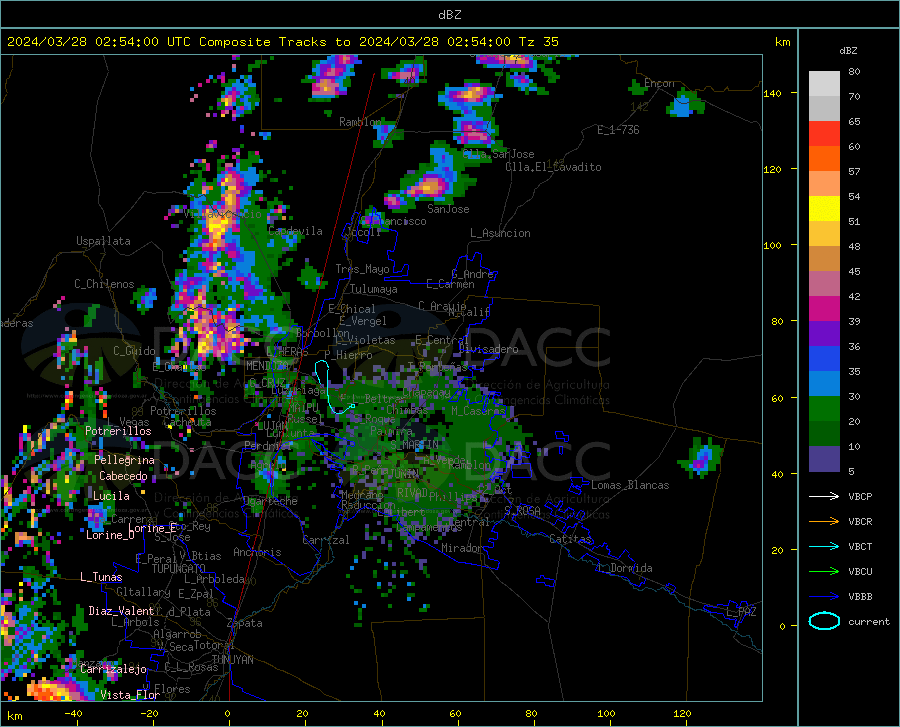The image size is (900, 727).
Task: Select the SanJose map label
Action: coord(448,209)
